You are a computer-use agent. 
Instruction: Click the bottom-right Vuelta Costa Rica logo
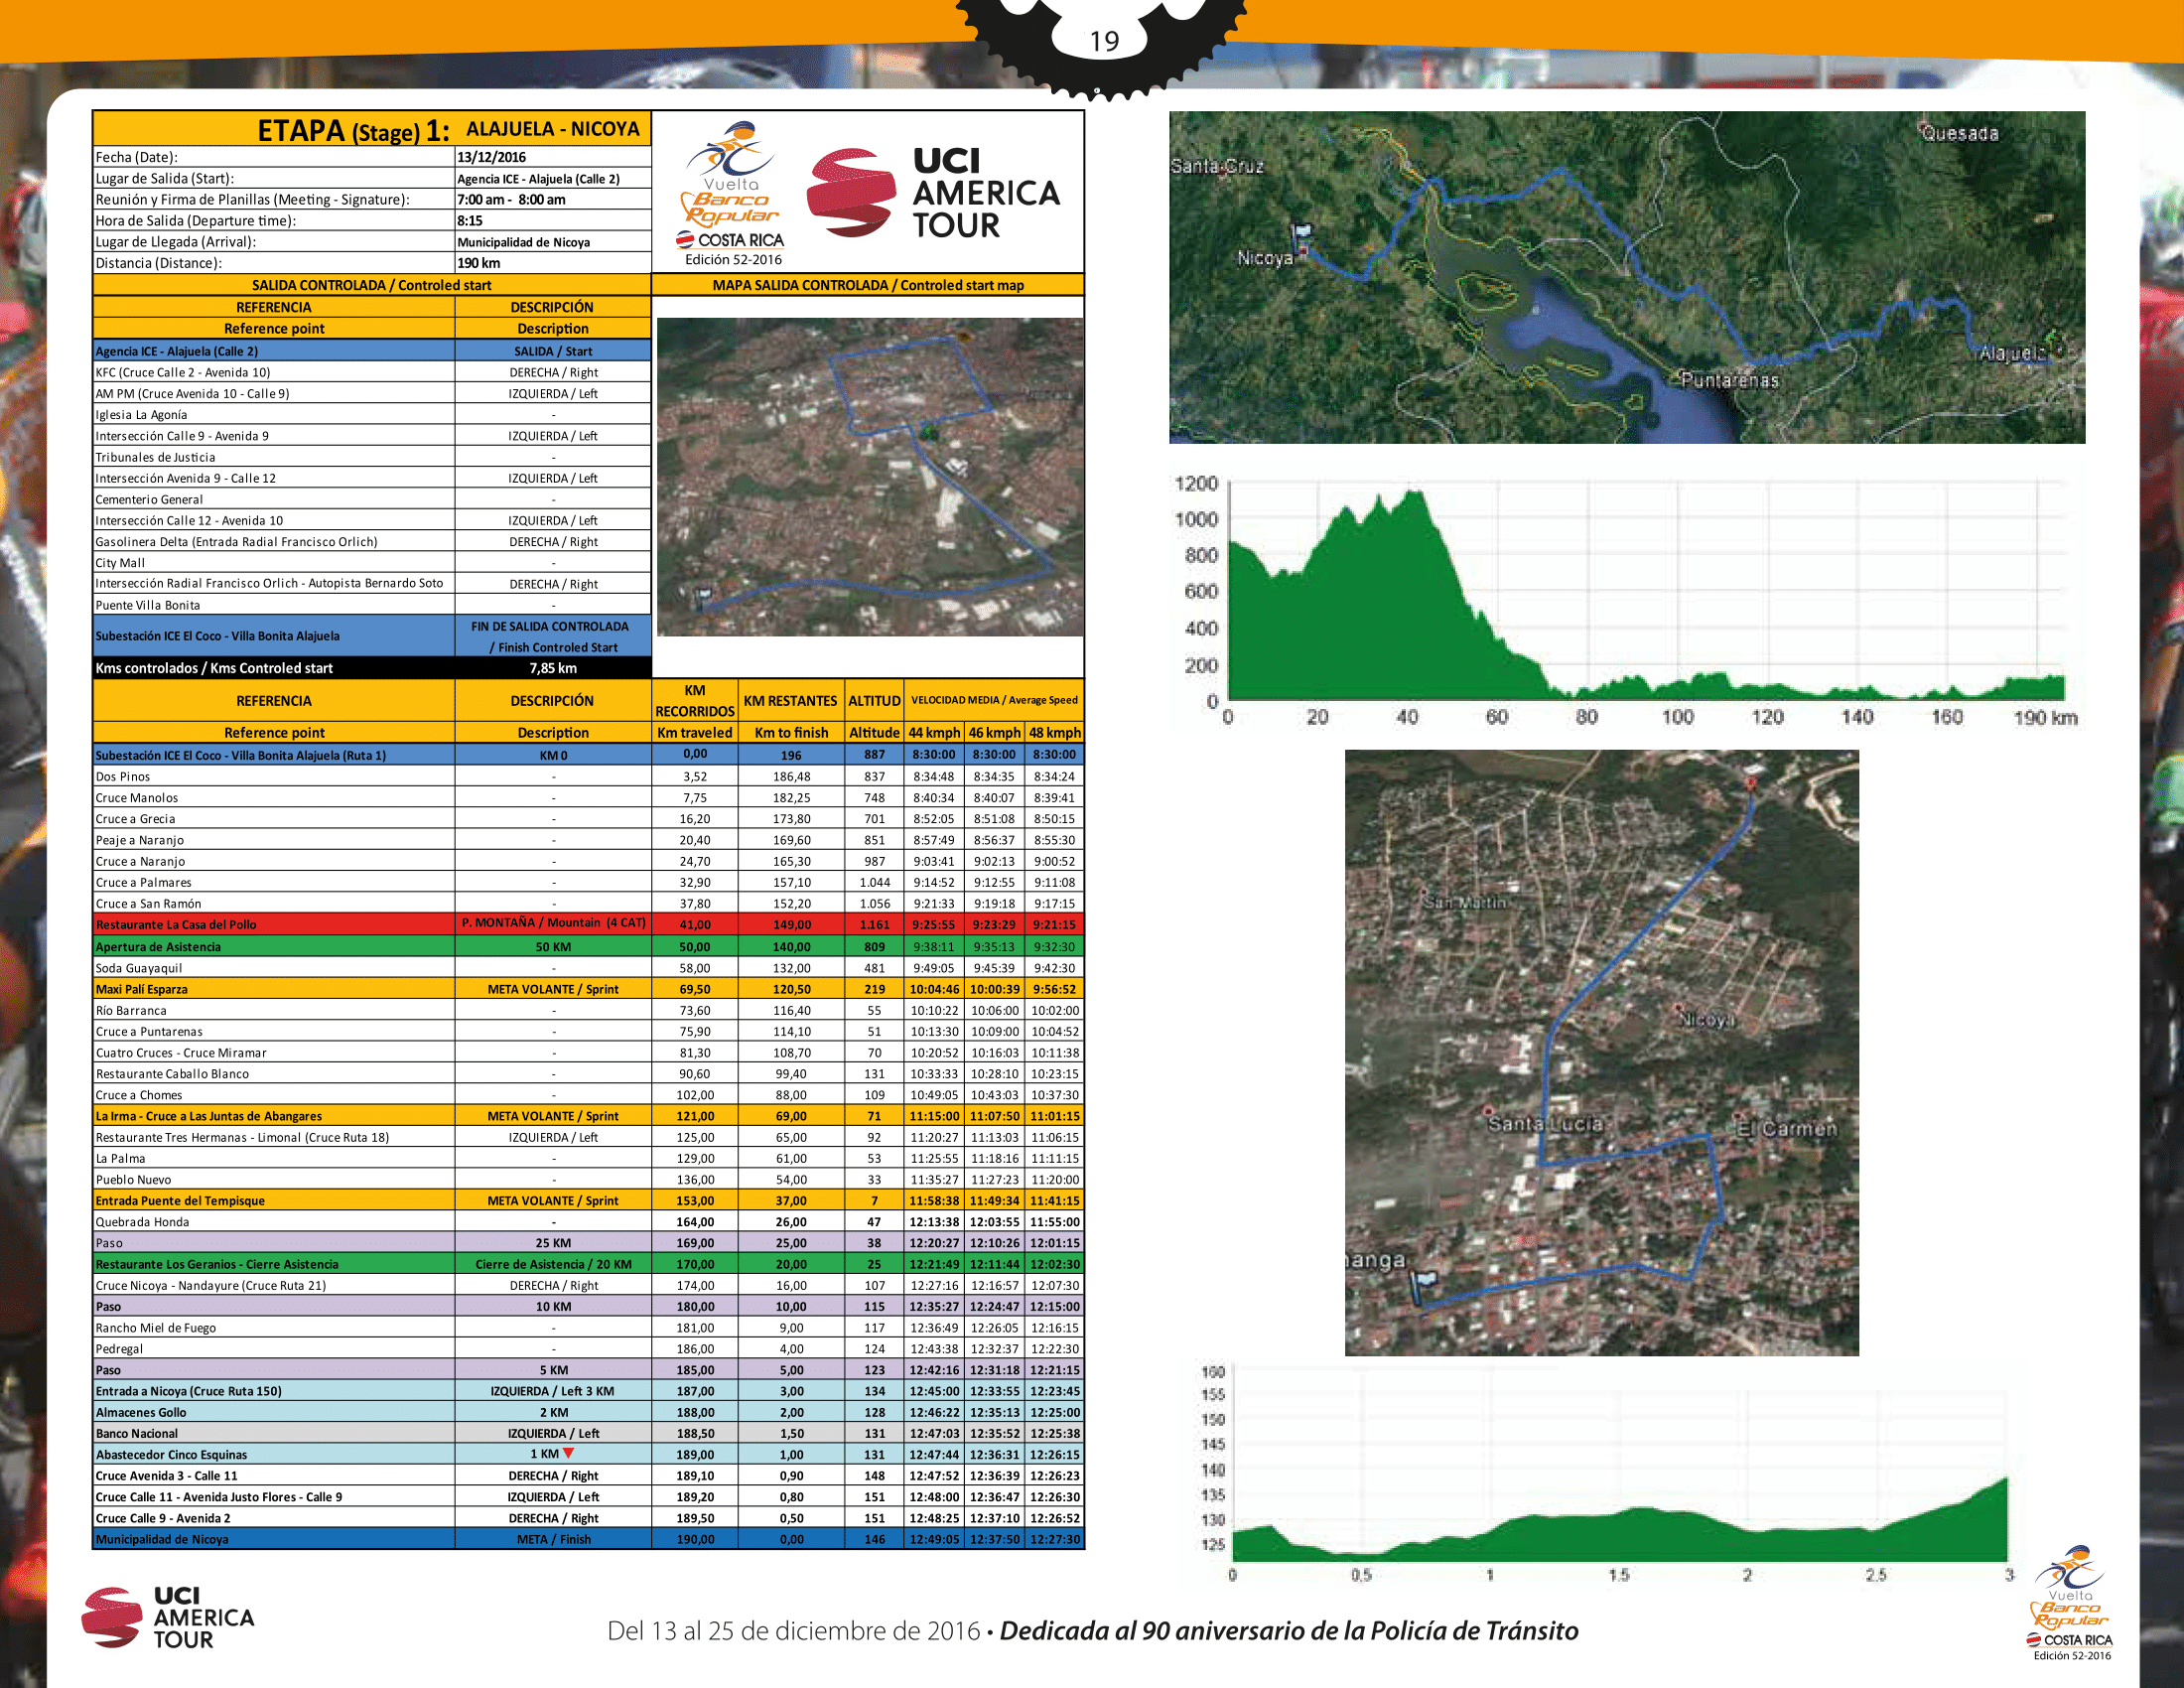(x=2070, y=1603)
